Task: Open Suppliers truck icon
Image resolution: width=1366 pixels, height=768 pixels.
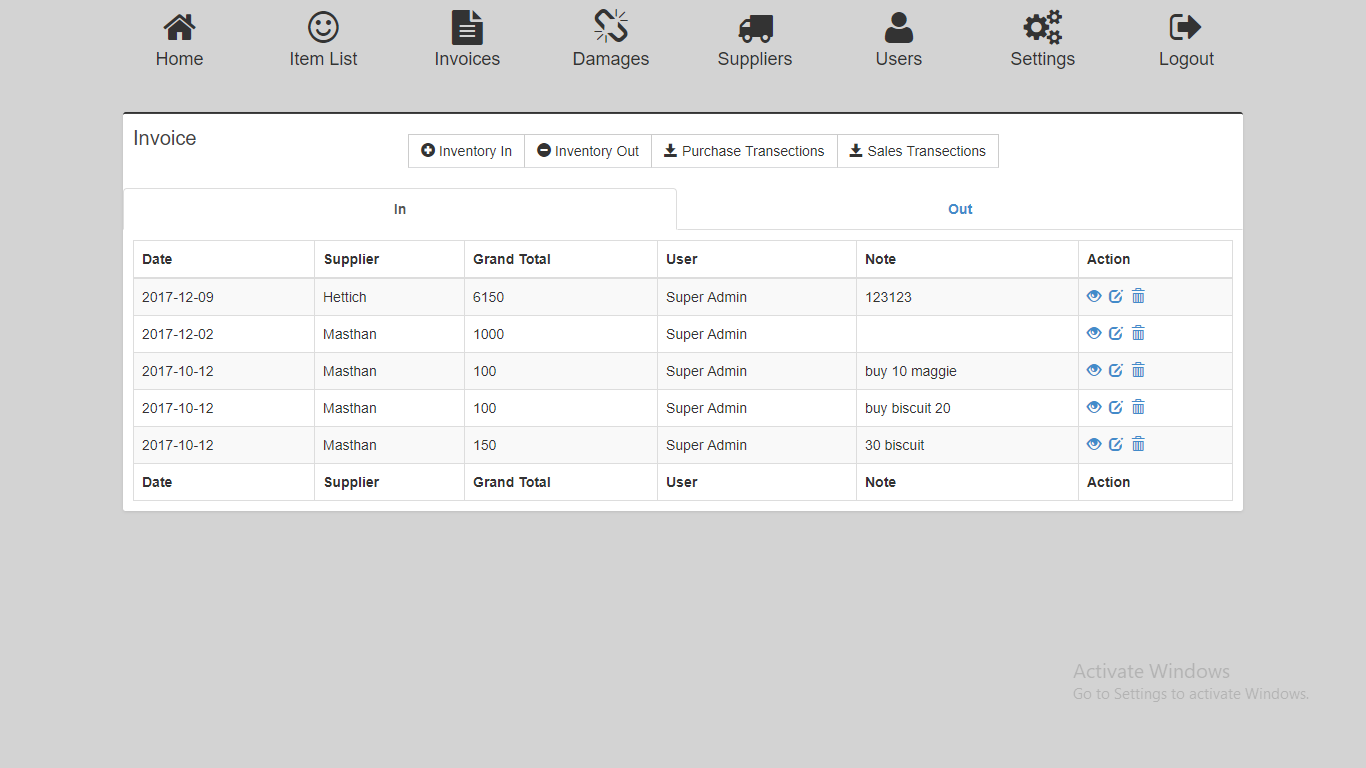Action: point(755,28)
